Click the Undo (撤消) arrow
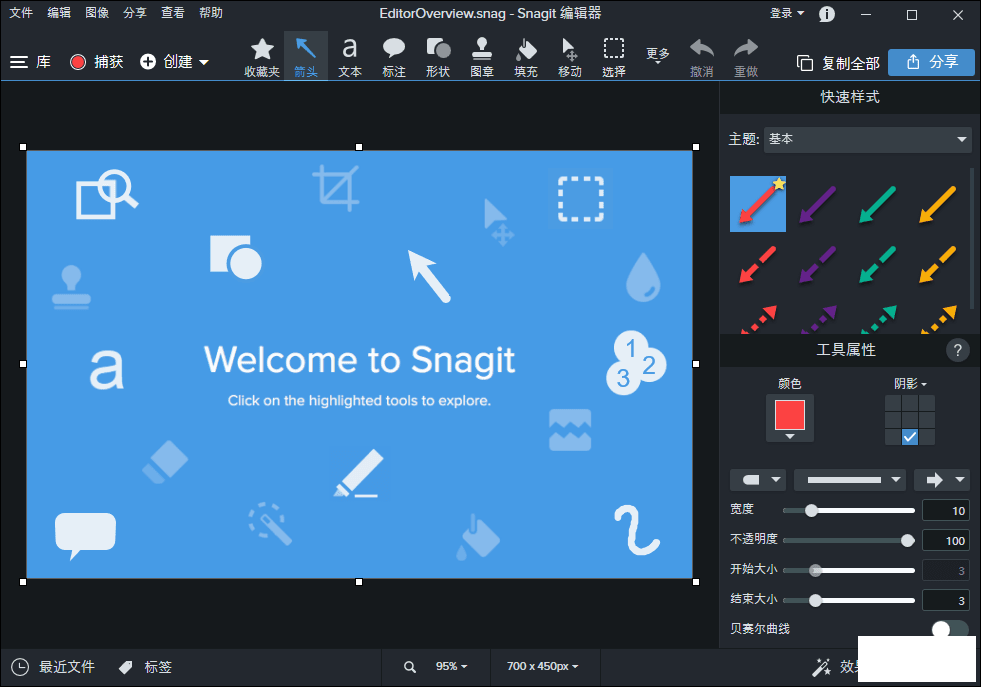 coord(701,58)
